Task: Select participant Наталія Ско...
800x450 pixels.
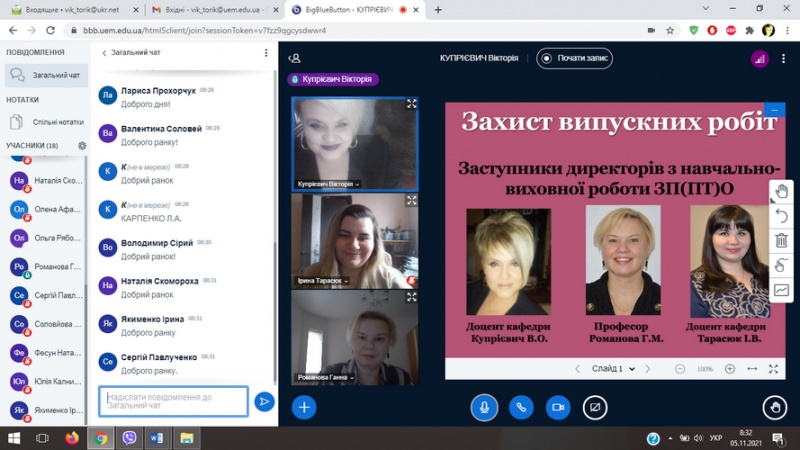Action: click(x=46, y=181)
